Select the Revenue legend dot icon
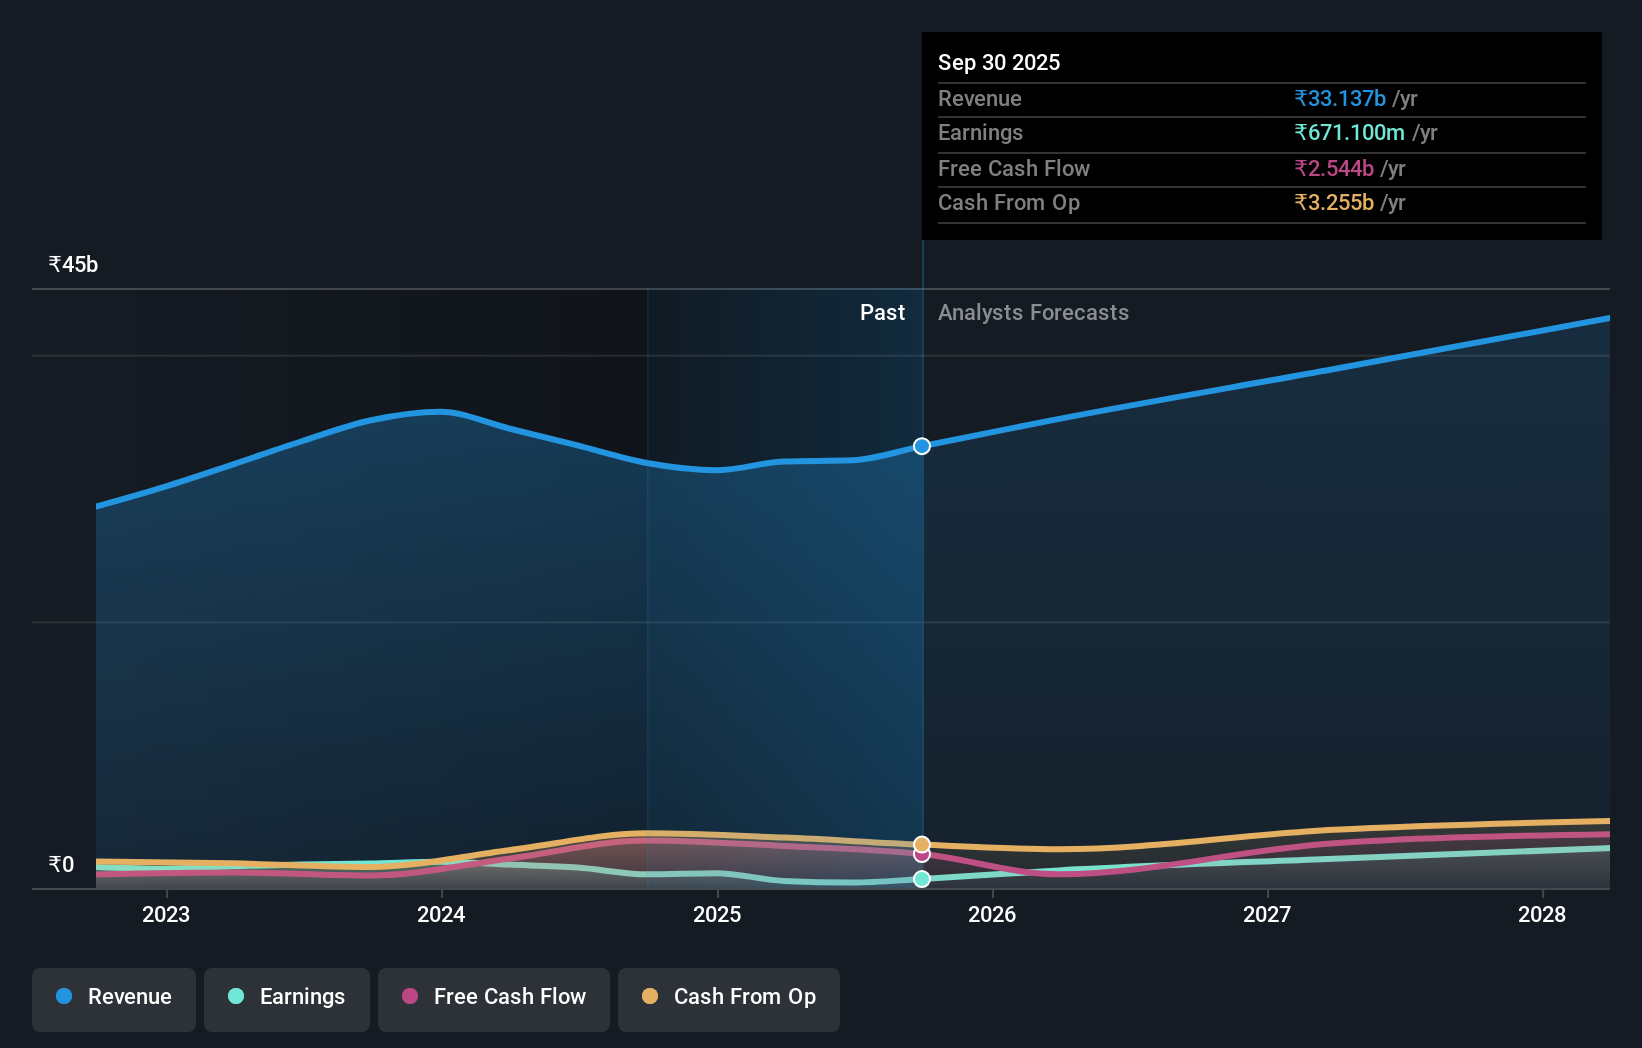Viewport: 1642px width, 1048px height. tap(63, 997)
